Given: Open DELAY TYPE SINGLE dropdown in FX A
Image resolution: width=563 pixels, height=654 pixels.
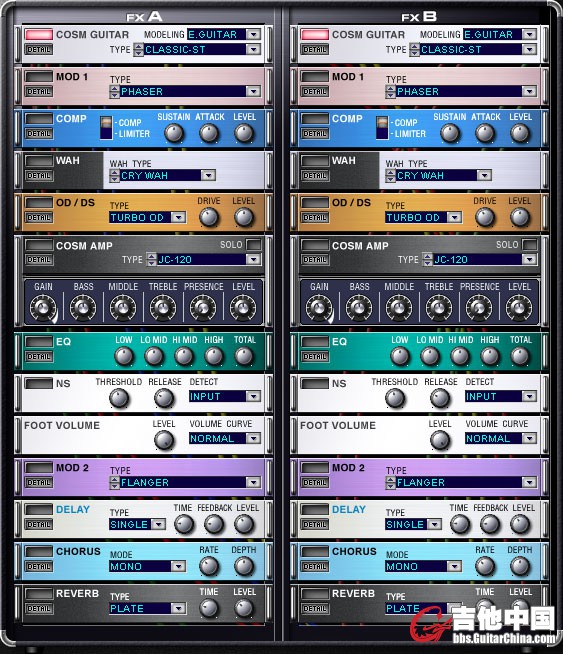Looking at the screenshot, I should [x=158, y=524].
